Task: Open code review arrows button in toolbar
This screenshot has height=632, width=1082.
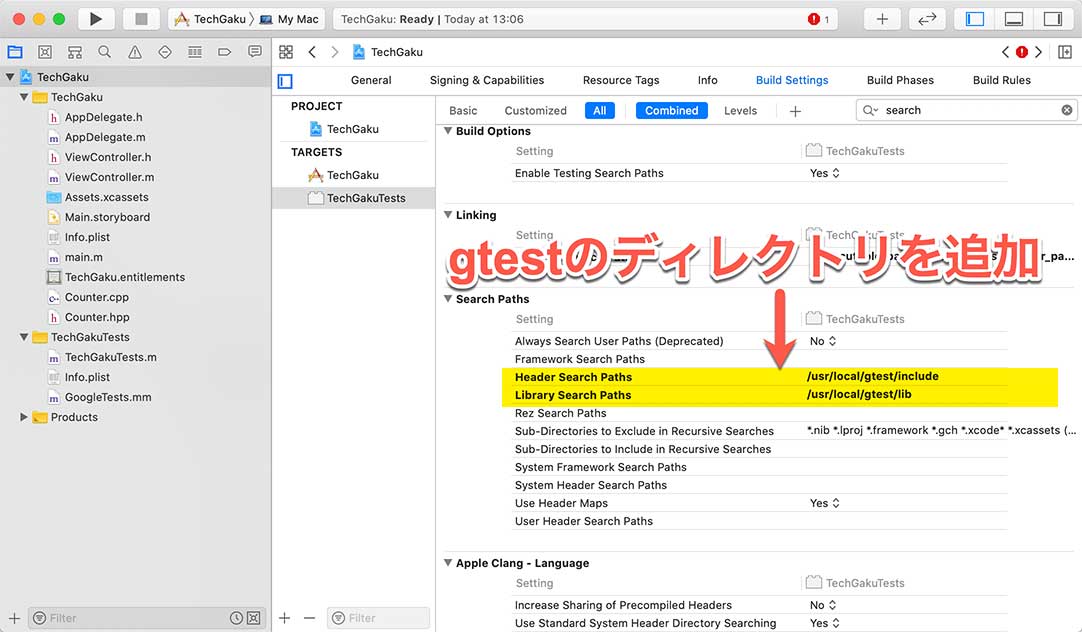Action: coord(927,19)
